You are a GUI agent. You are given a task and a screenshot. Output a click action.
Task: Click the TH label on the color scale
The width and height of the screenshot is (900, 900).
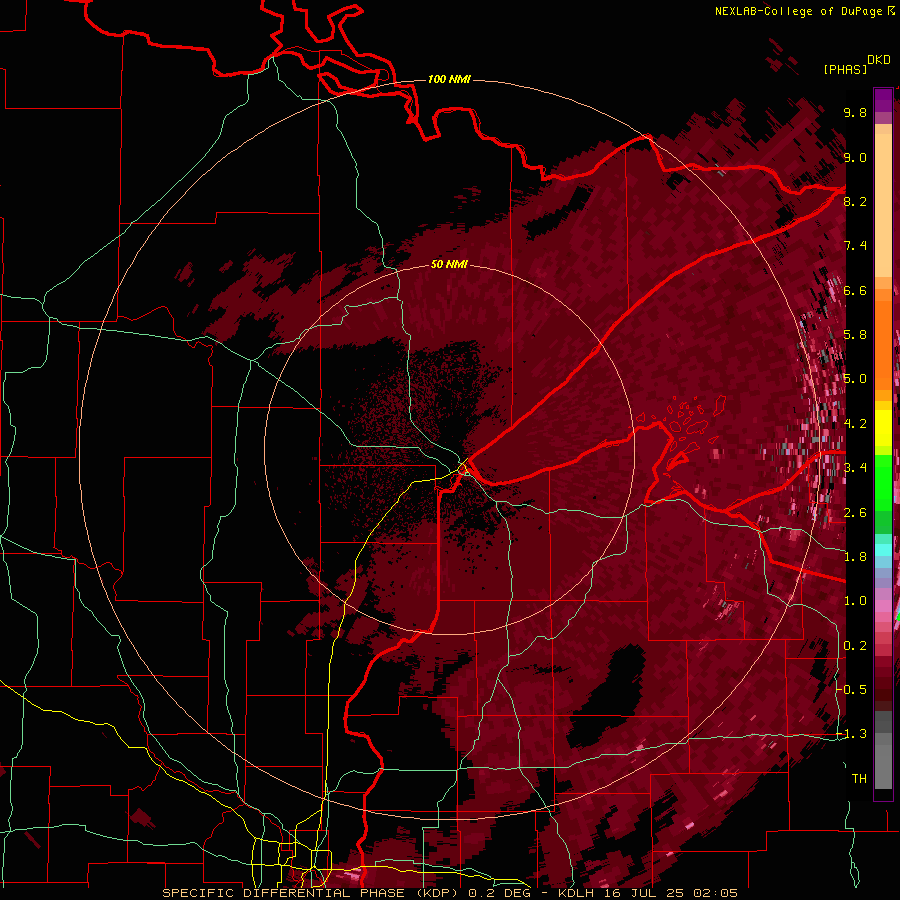coord(859,779)
